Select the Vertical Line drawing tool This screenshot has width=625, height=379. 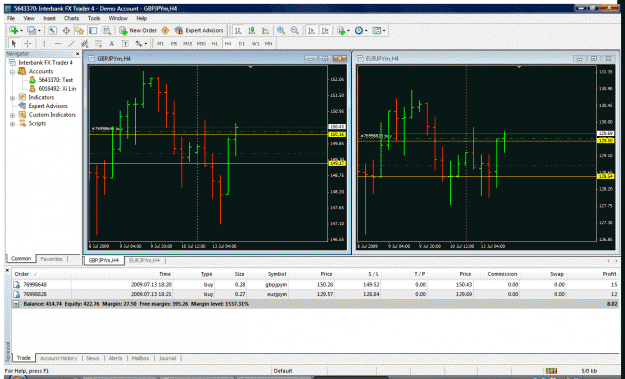pos(44,43)
